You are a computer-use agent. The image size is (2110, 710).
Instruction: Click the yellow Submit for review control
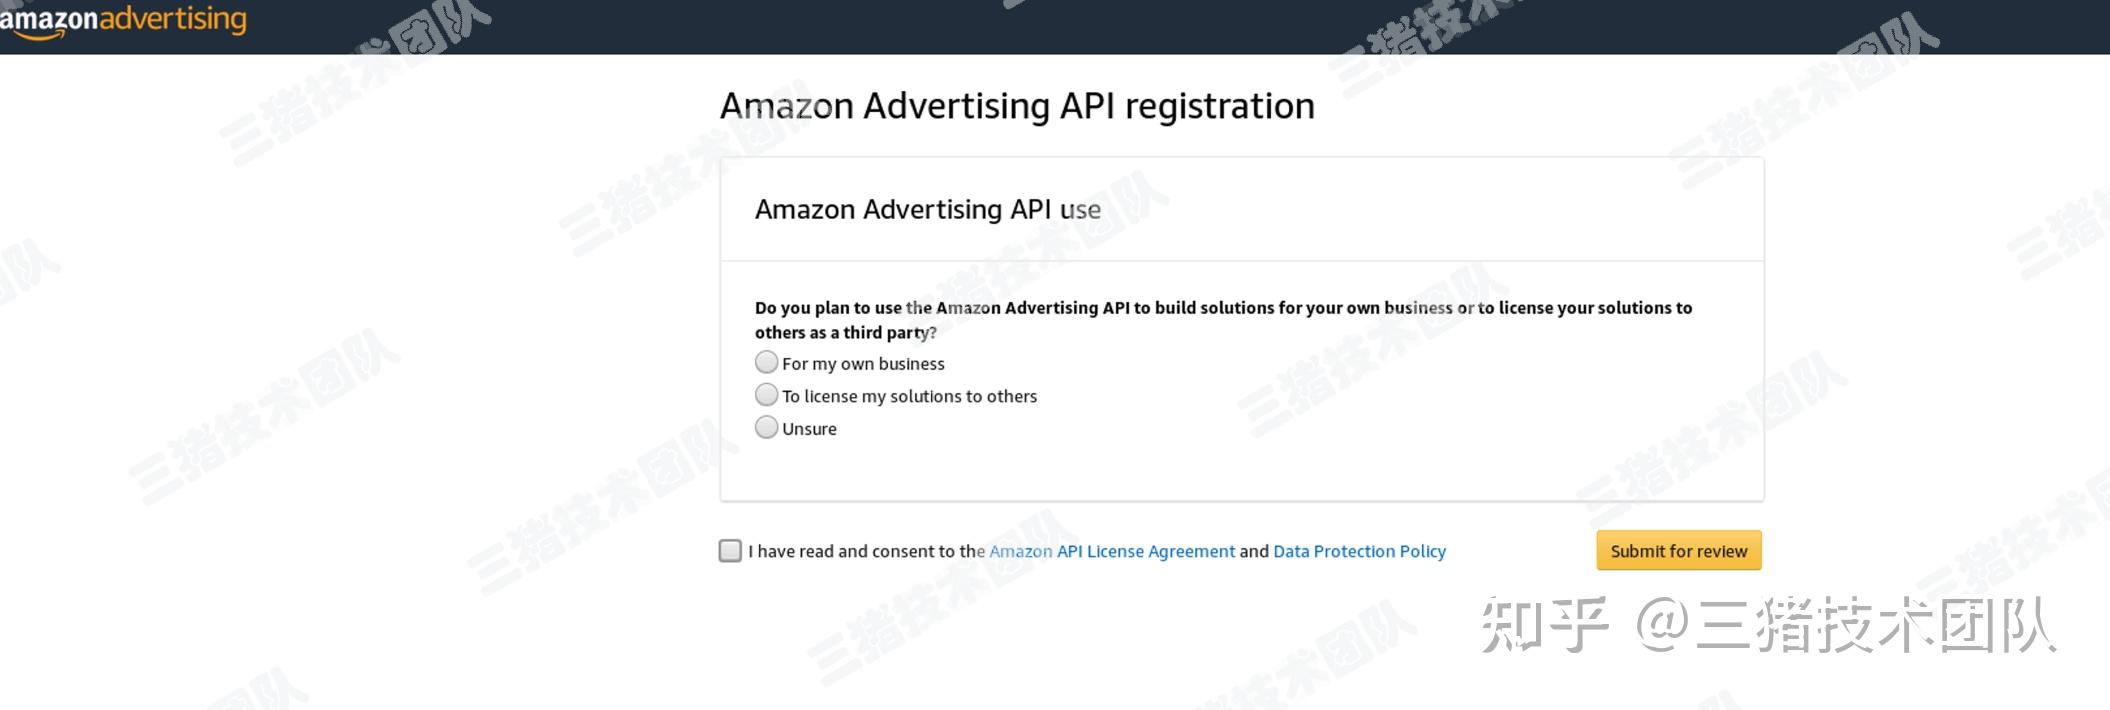[1678, 550]
